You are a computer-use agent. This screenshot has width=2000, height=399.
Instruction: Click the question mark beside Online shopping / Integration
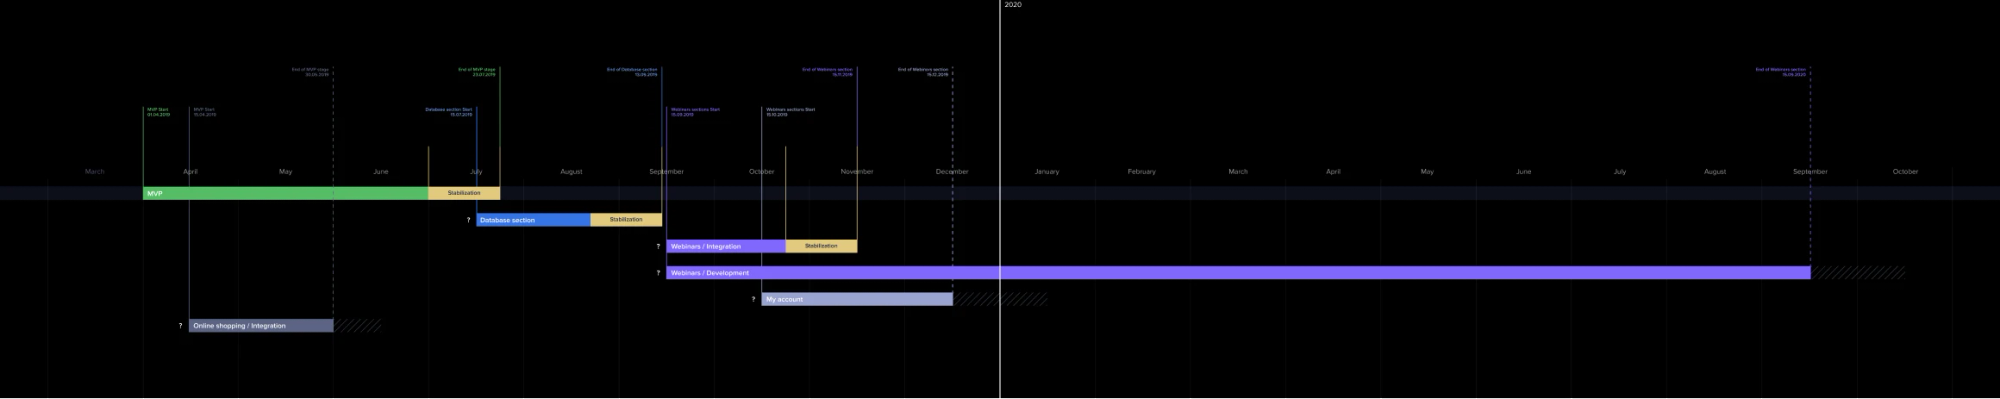(181, 325)
